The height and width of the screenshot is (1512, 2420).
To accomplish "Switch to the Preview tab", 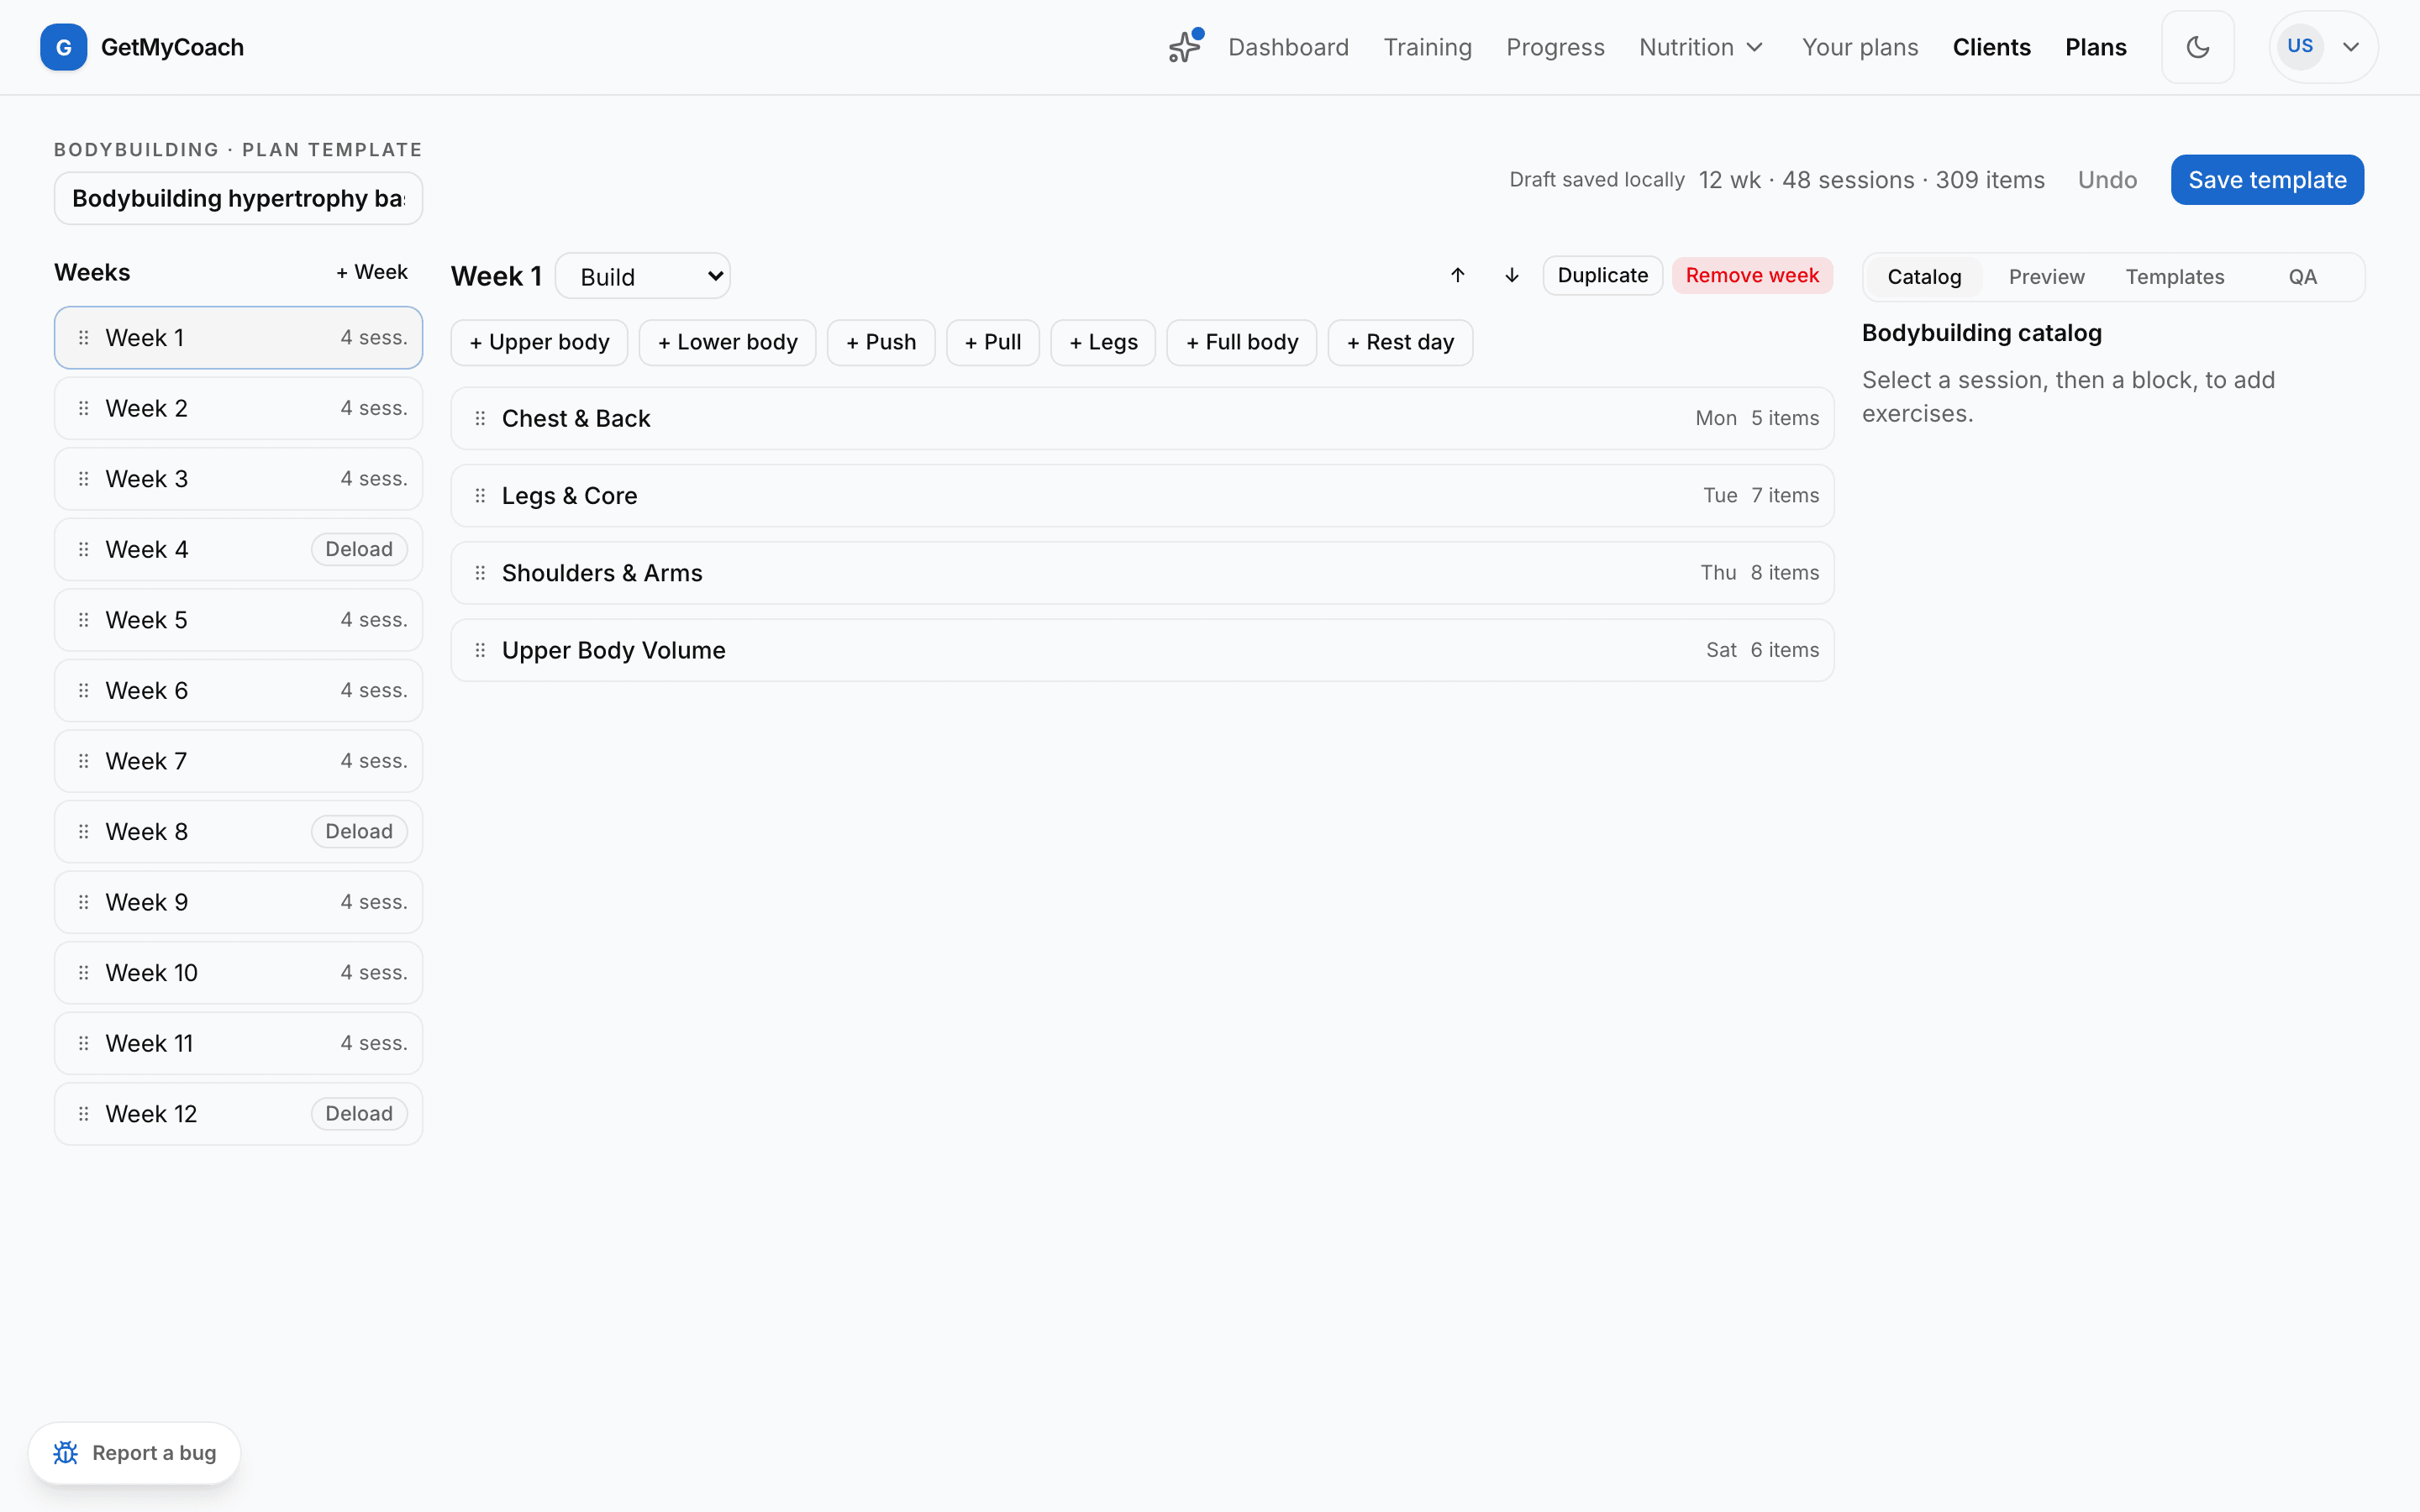I will (2046, 277).
